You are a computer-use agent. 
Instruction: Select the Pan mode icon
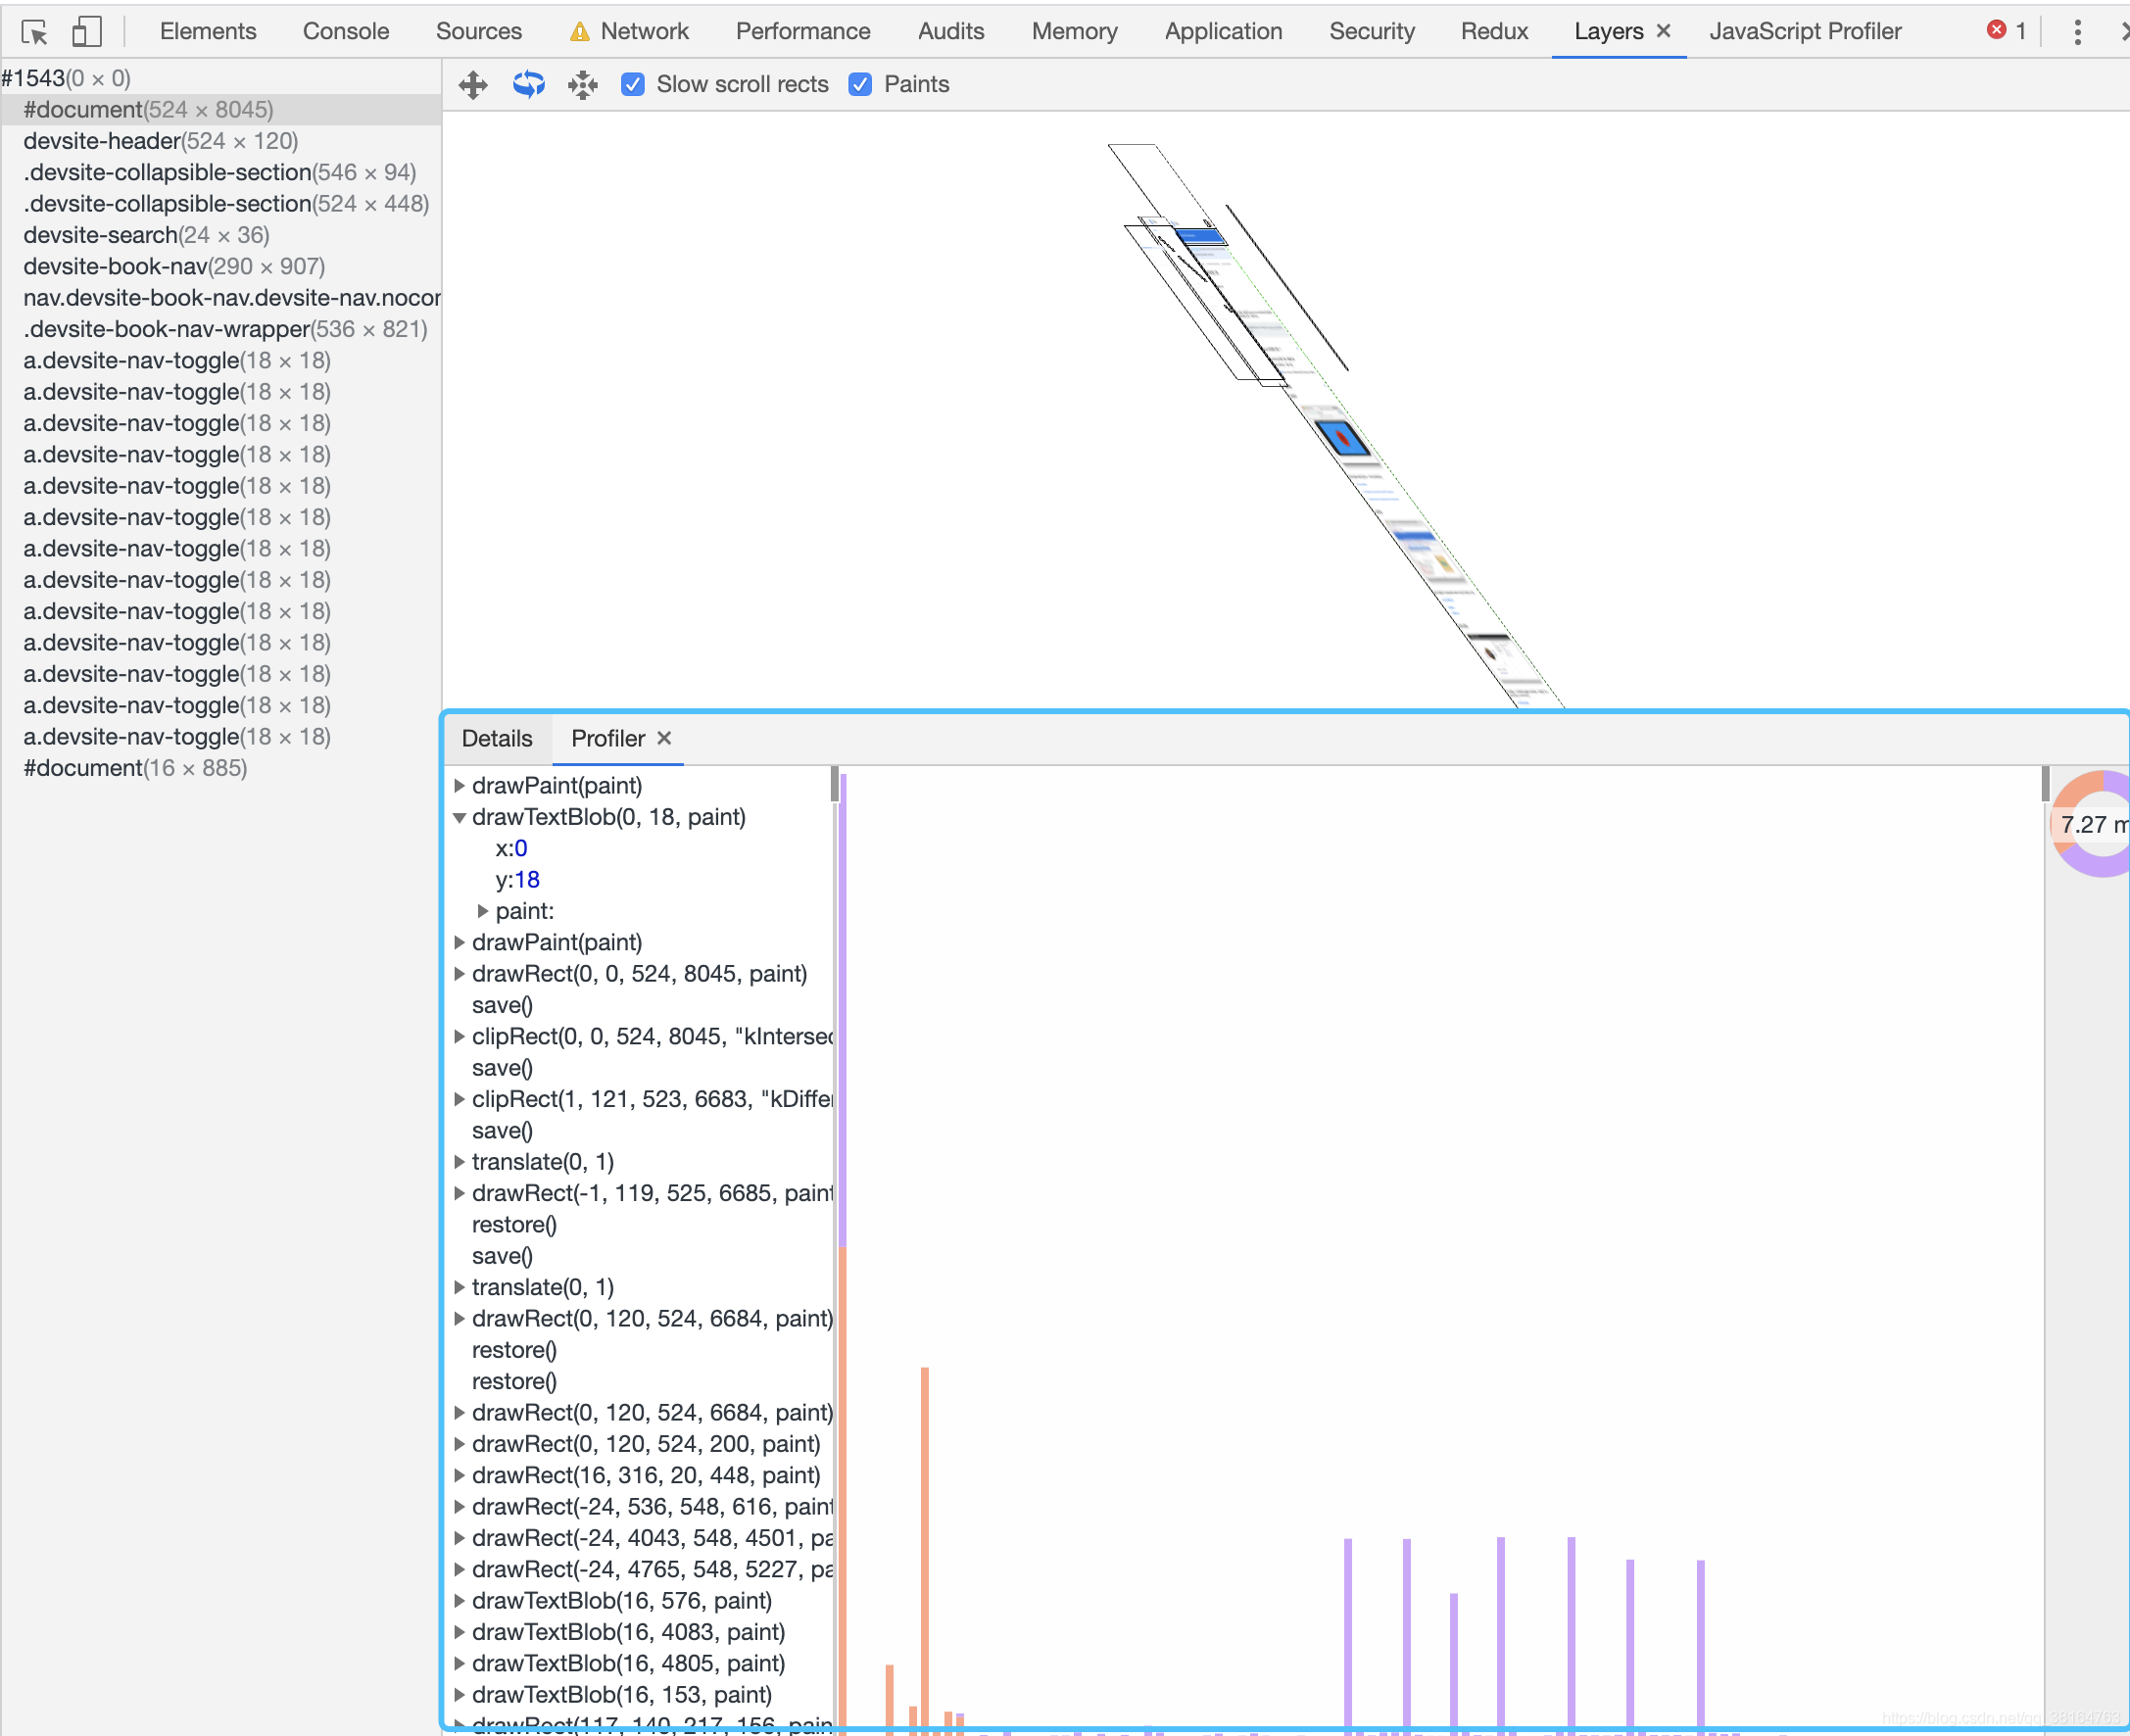(x=473, y=85)
